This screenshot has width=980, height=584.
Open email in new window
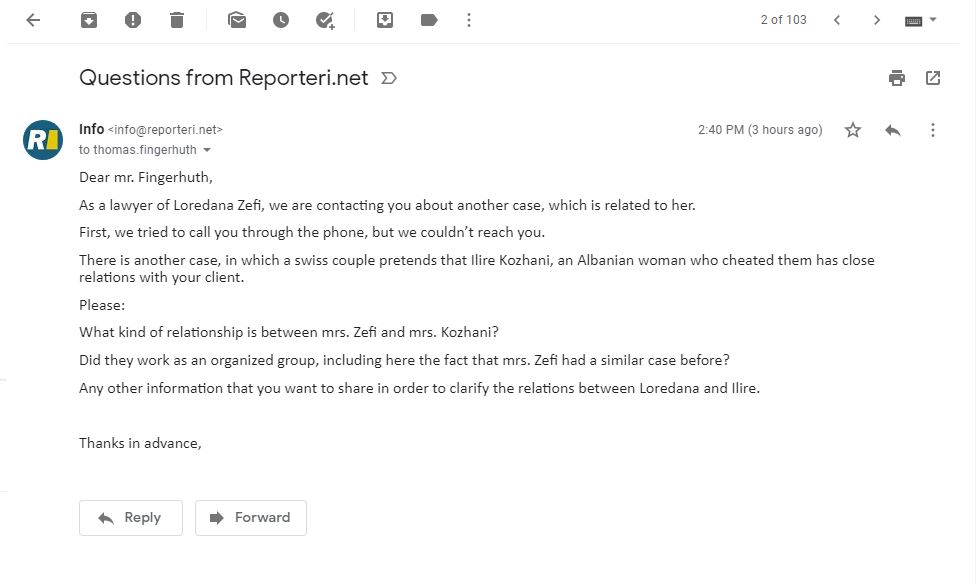(x=932, y=78)
